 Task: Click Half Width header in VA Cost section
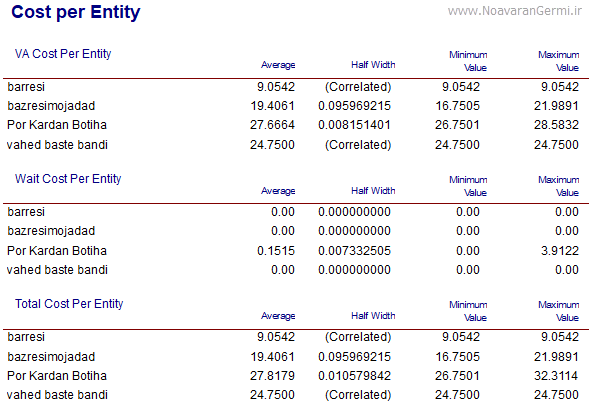(x=373, y=65)
